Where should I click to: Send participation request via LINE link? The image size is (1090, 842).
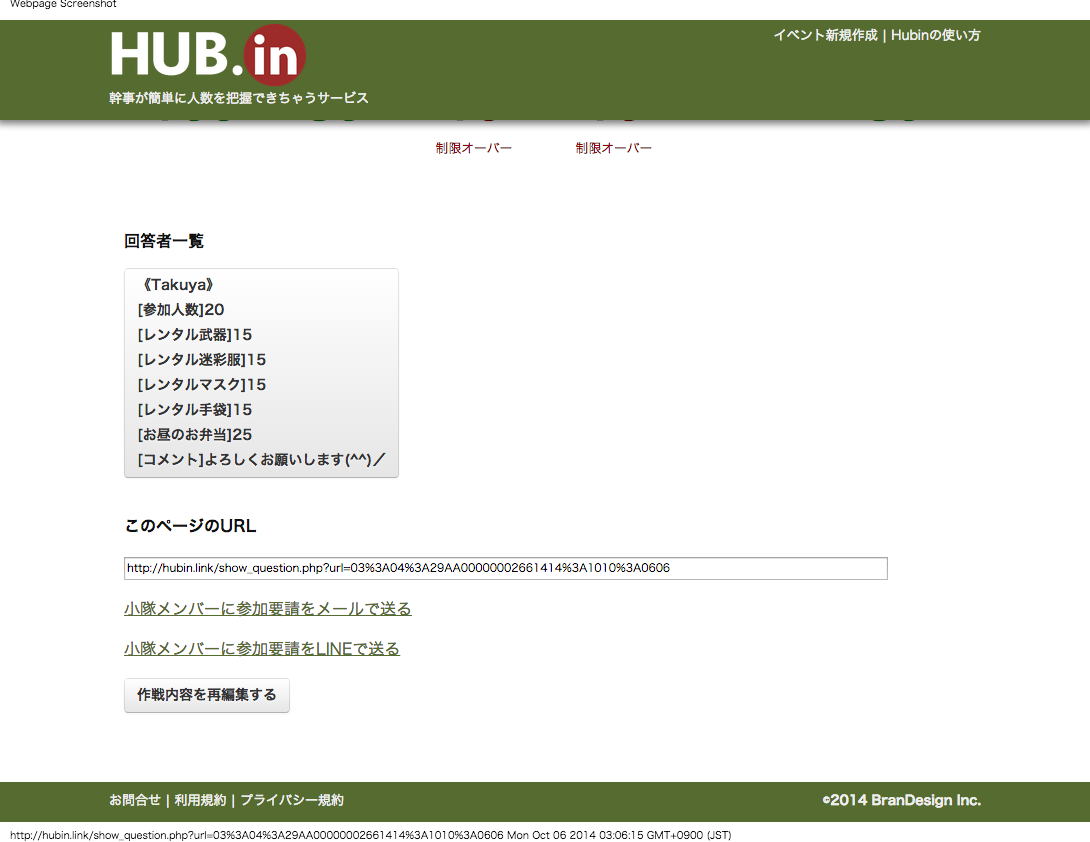click(x=261, y=649)
